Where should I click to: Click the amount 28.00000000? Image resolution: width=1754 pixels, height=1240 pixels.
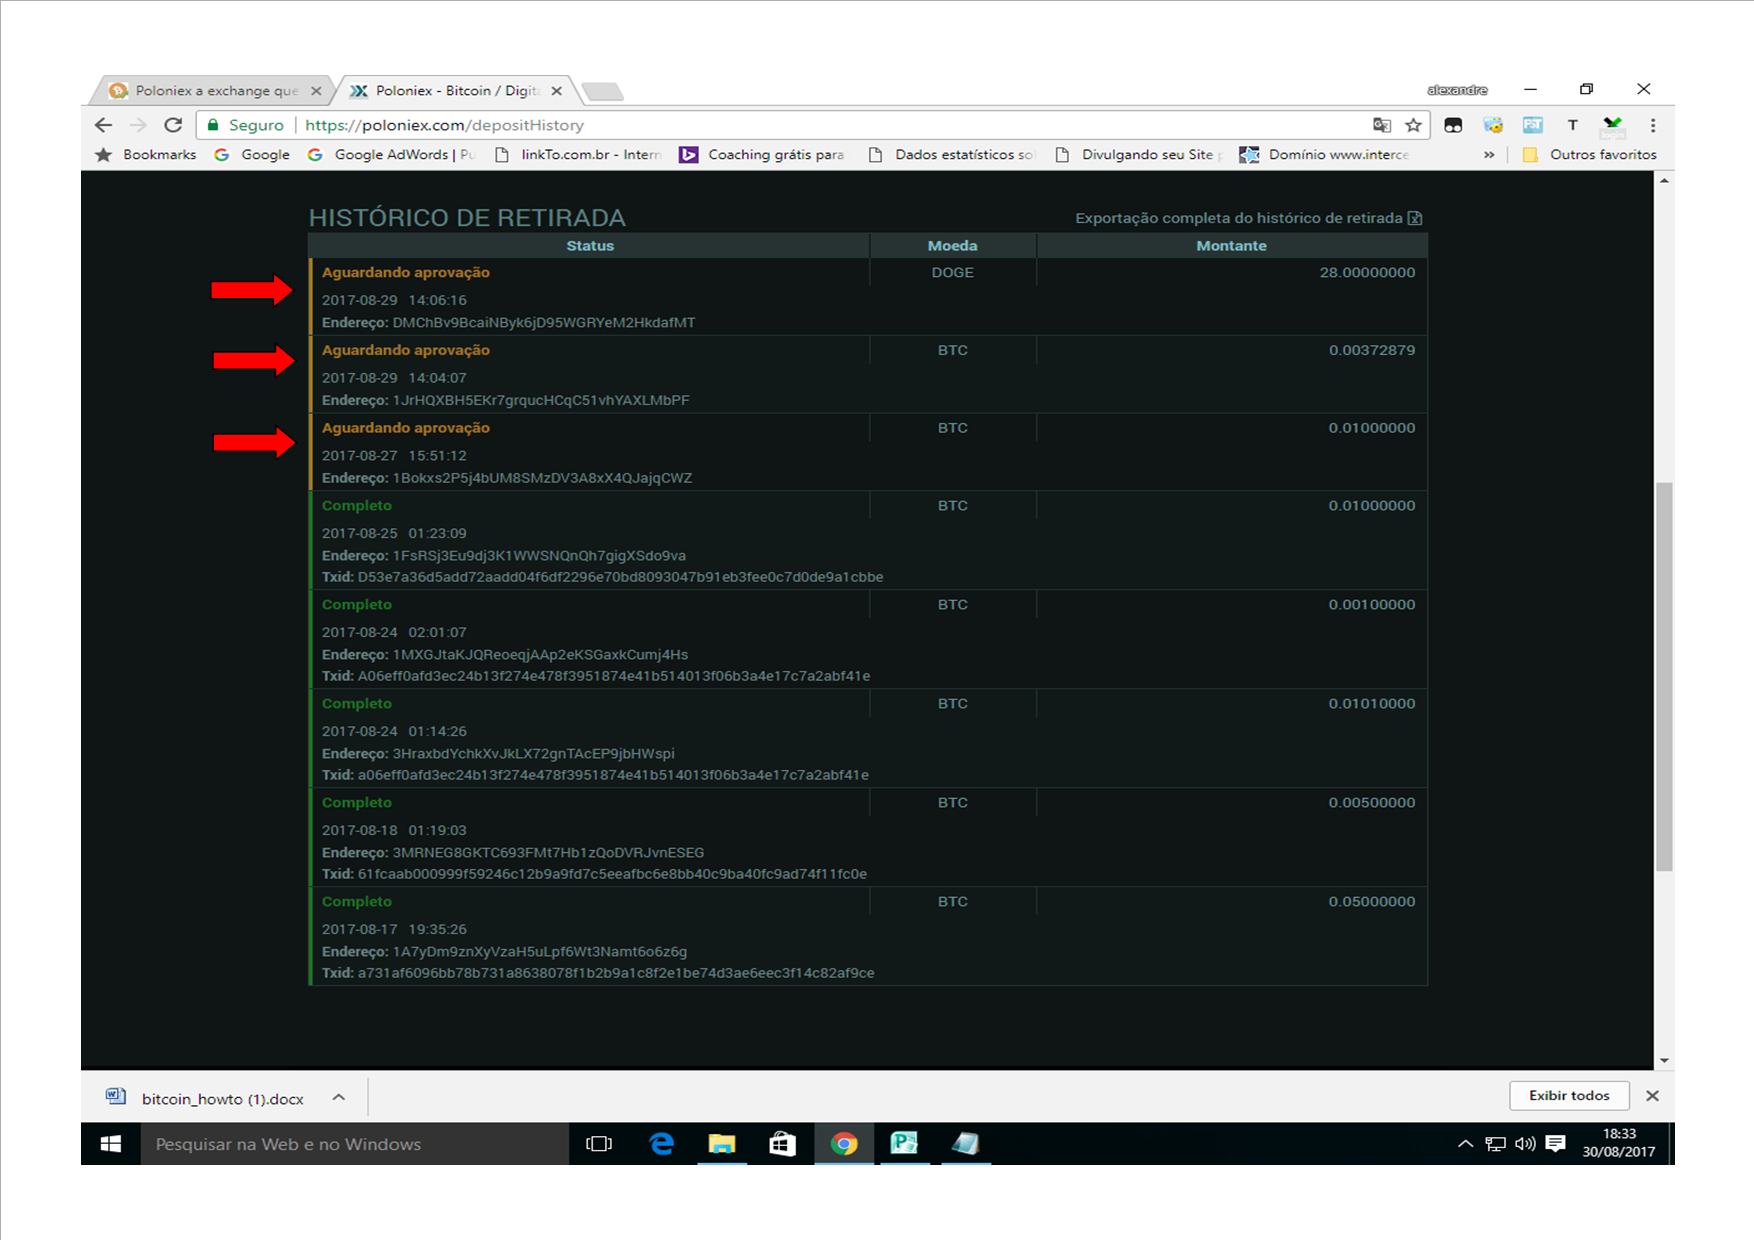pyautogui.click(x=1367, y=272)
